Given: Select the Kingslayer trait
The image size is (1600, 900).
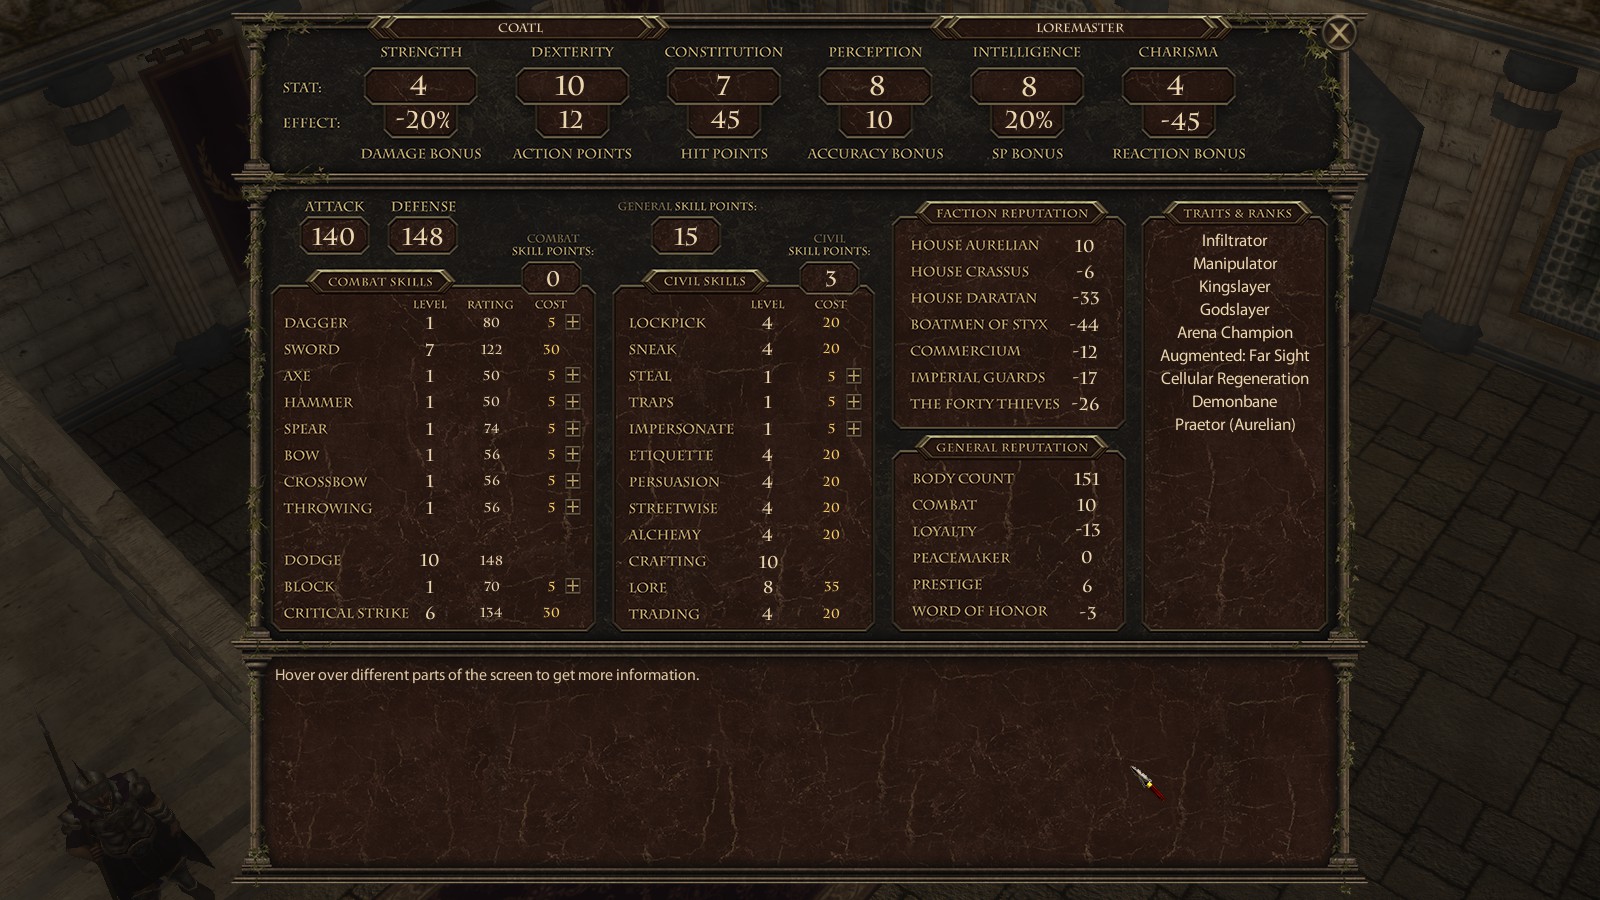Looking at the screenshot, I should pos(1235,287).
